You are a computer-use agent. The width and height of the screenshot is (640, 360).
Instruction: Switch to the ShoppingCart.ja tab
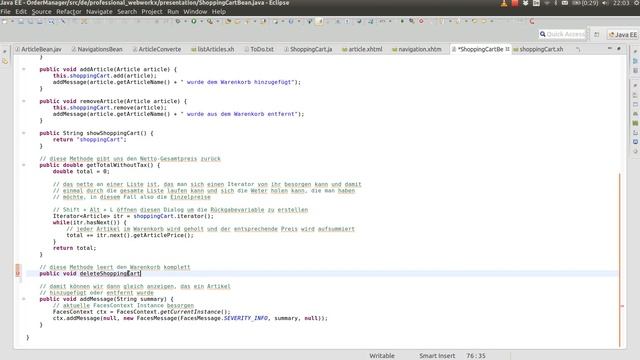click(x=308, y=49)
